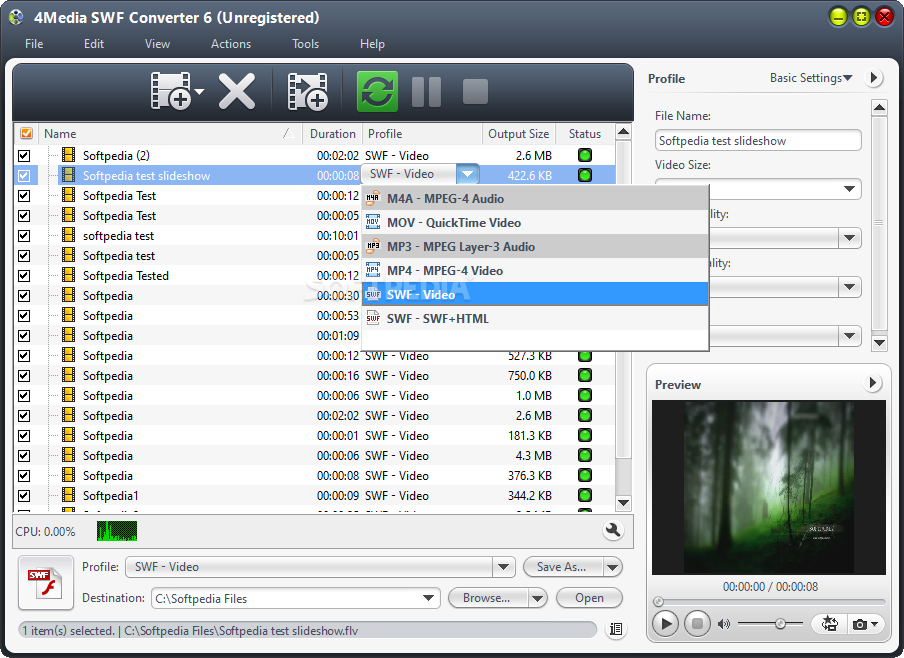This screenshot has height=658, width=904.
Task: Play the preview video
Action: pyautogui.click(x=665, y=623)
